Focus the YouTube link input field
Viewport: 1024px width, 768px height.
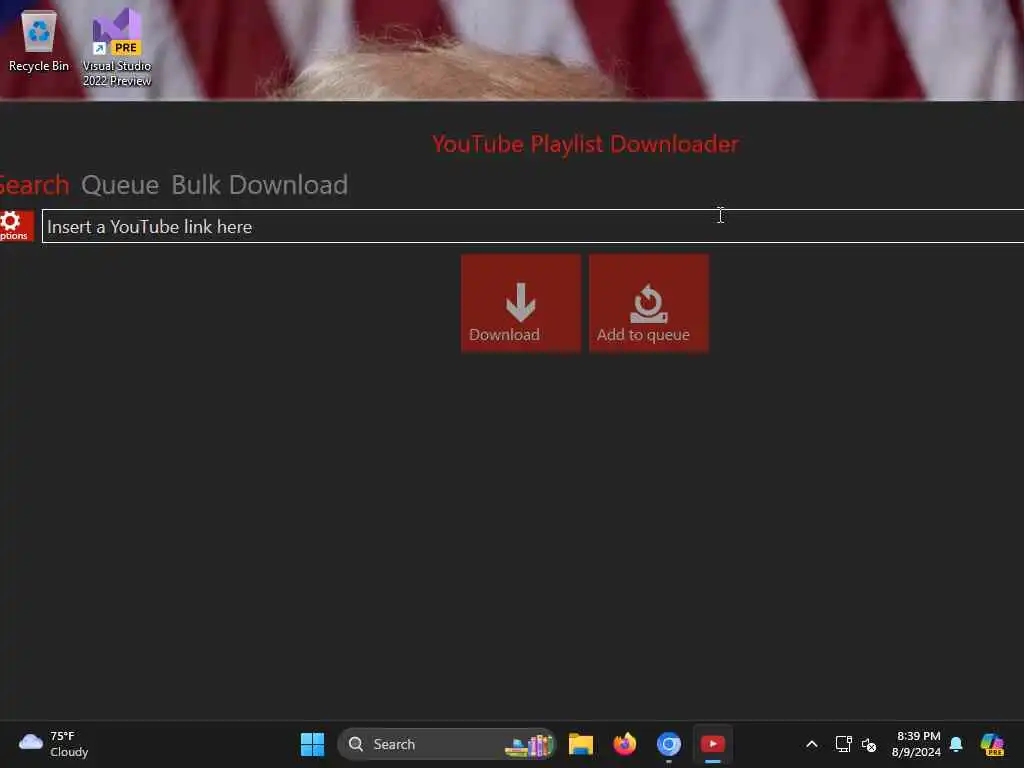[x=533, y=226]
